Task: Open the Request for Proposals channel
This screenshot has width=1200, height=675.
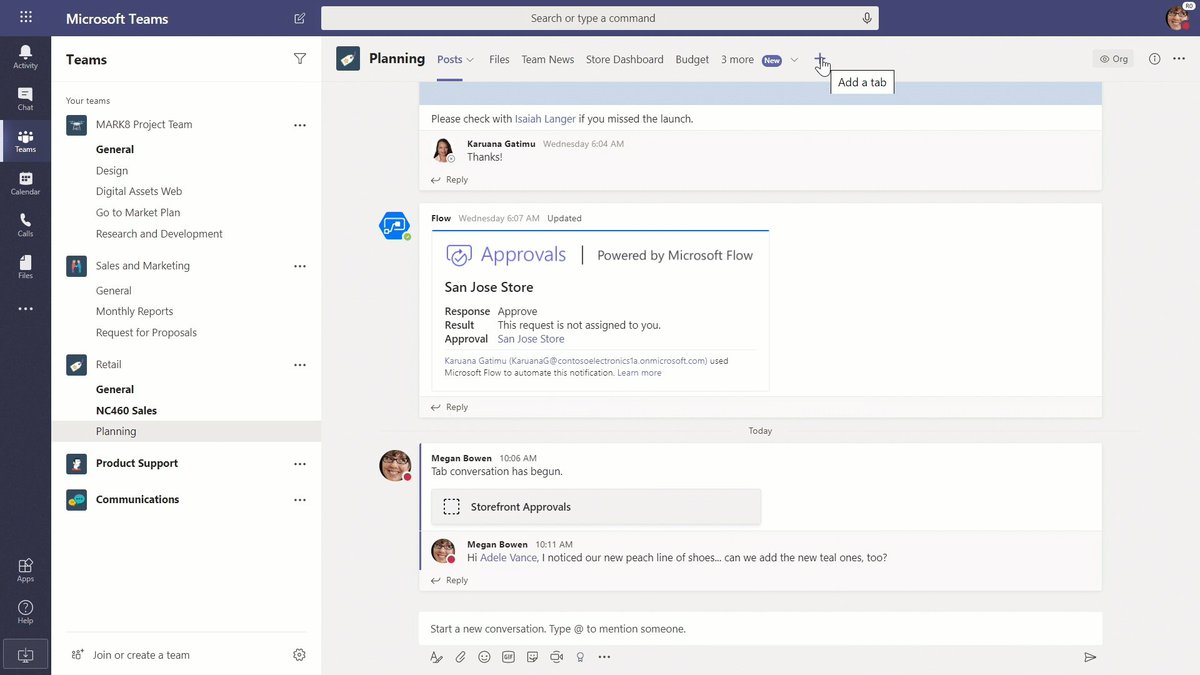Action: (146, 333)
